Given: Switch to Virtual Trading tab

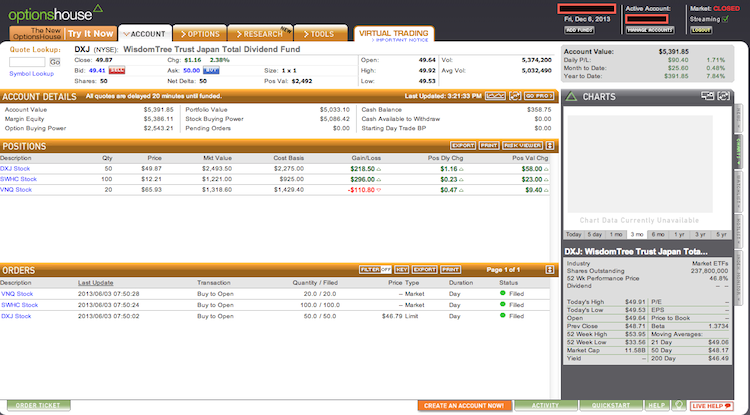Looking at the screenshot, I should click(394, 33).
